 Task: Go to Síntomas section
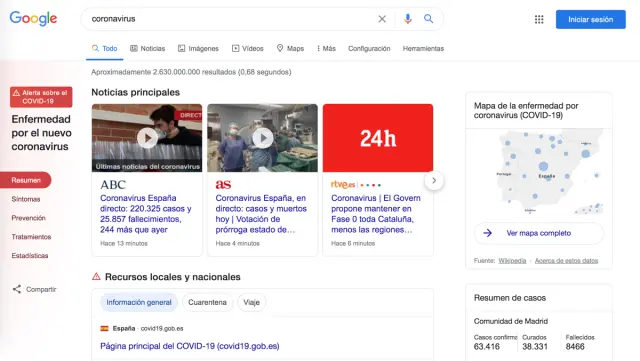(x=26, y=199)
